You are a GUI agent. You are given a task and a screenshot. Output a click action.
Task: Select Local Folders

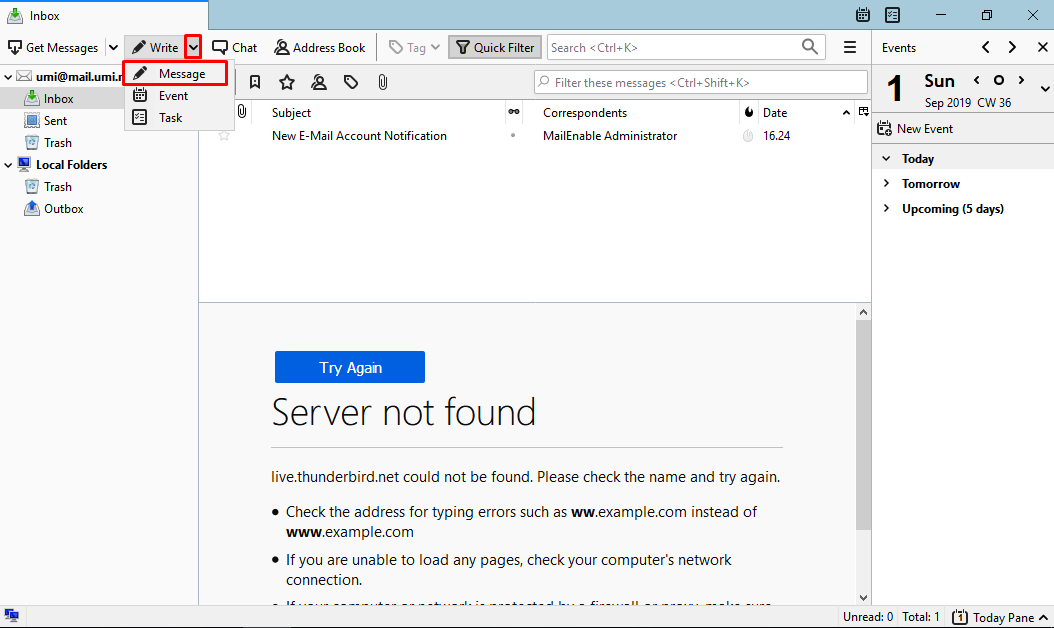coord(71,165)
